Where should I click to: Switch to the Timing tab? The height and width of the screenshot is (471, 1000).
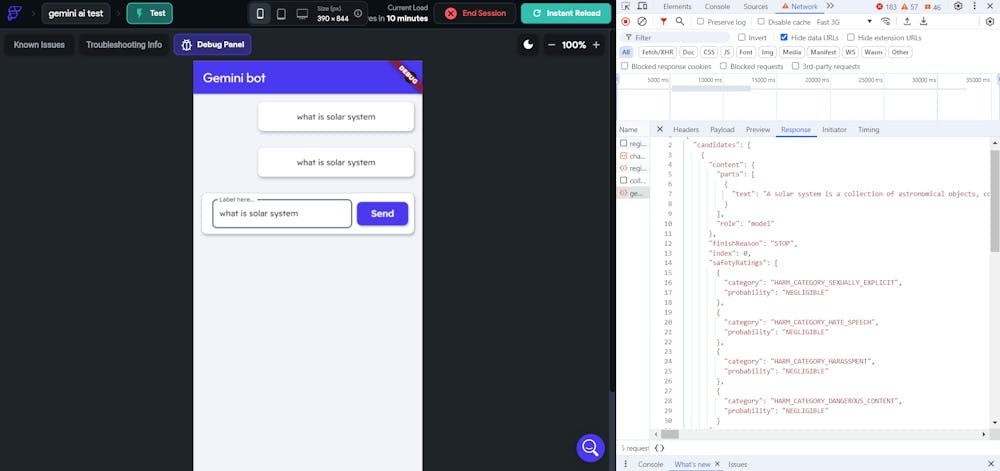tap(869, 129)
